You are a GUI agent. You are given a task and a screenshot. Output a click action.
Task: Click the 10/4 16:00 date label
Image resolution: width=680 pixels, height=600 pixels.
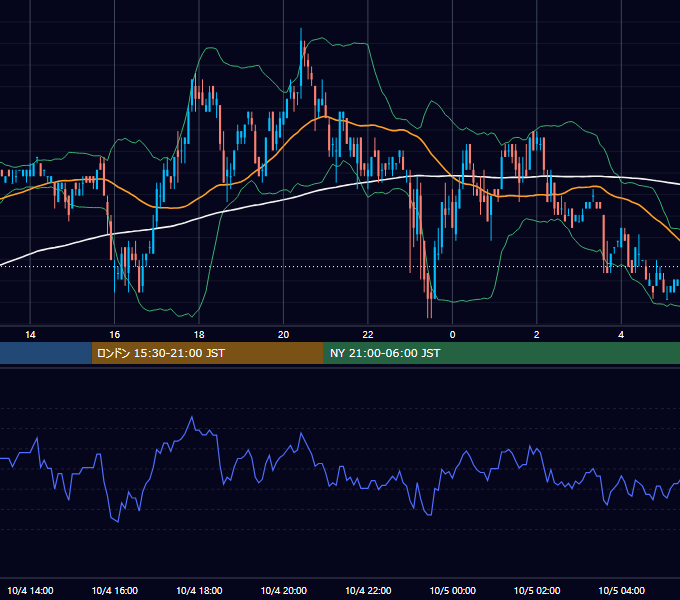114,590
